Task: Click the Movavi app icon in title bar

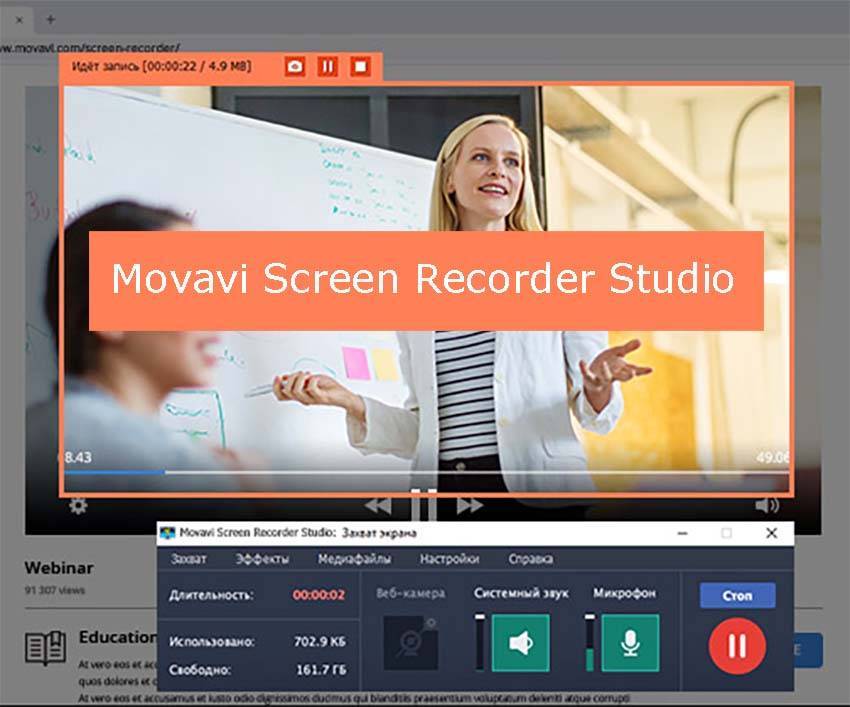Action: pyautogui.click(x=168, y=533)
